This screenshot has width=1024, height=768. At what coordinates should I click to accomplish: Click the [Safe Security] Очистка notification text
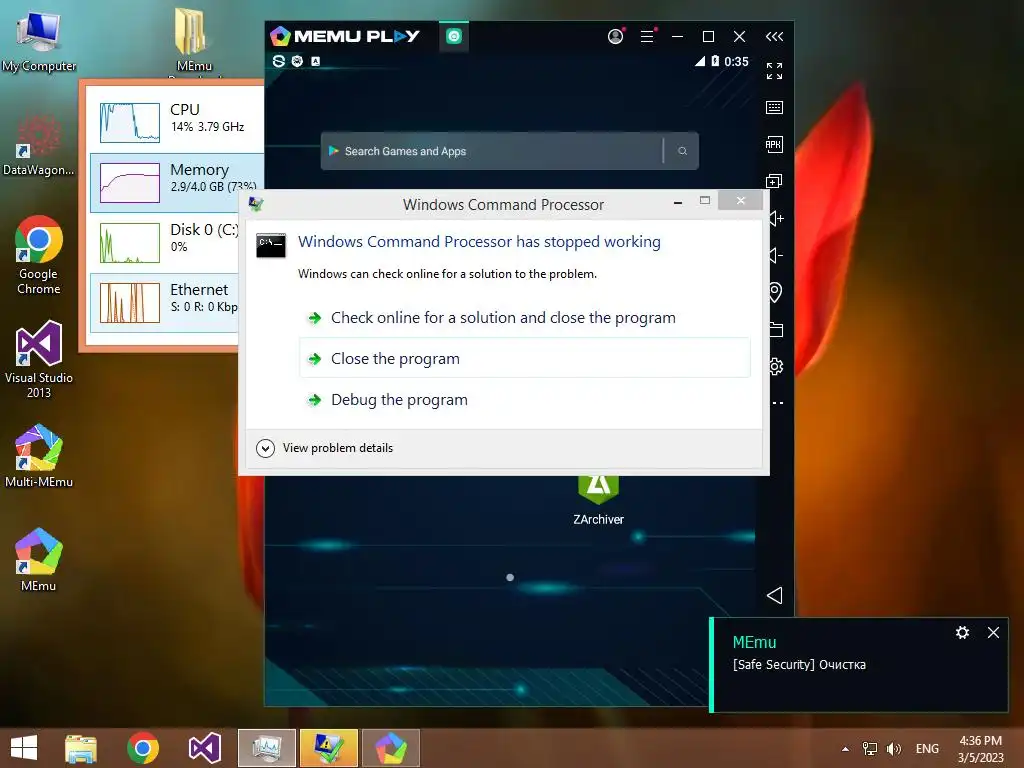[799, 665]
